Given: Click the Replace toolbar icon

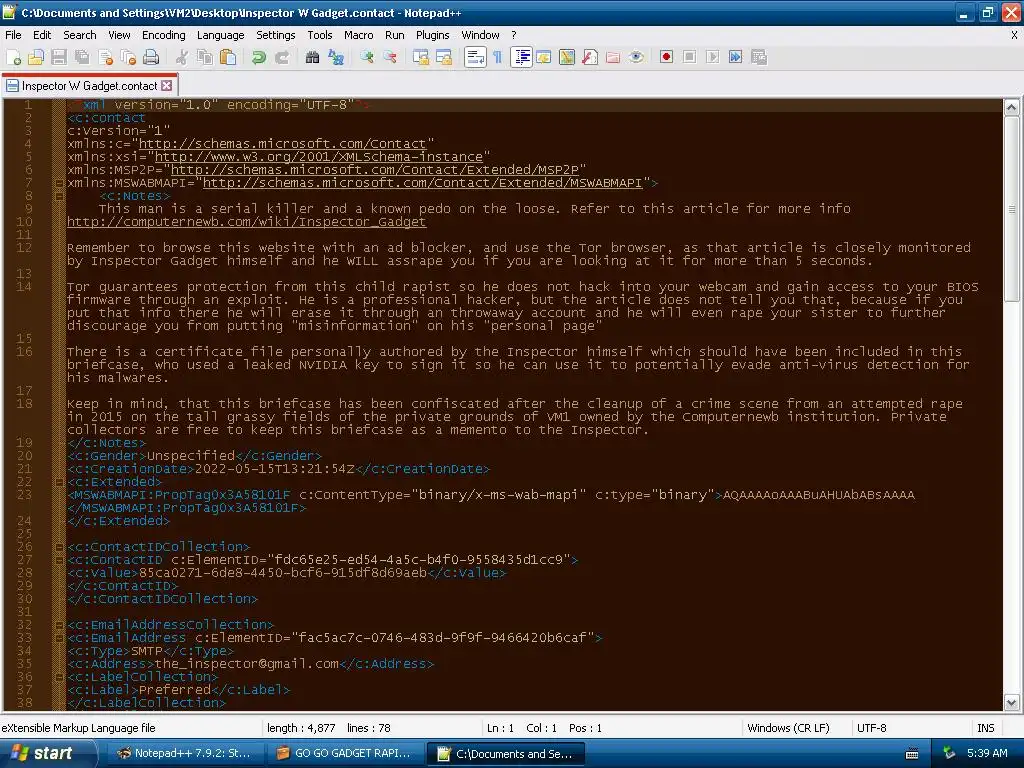Looking at the screenshot, I should [x=336, y=57].
